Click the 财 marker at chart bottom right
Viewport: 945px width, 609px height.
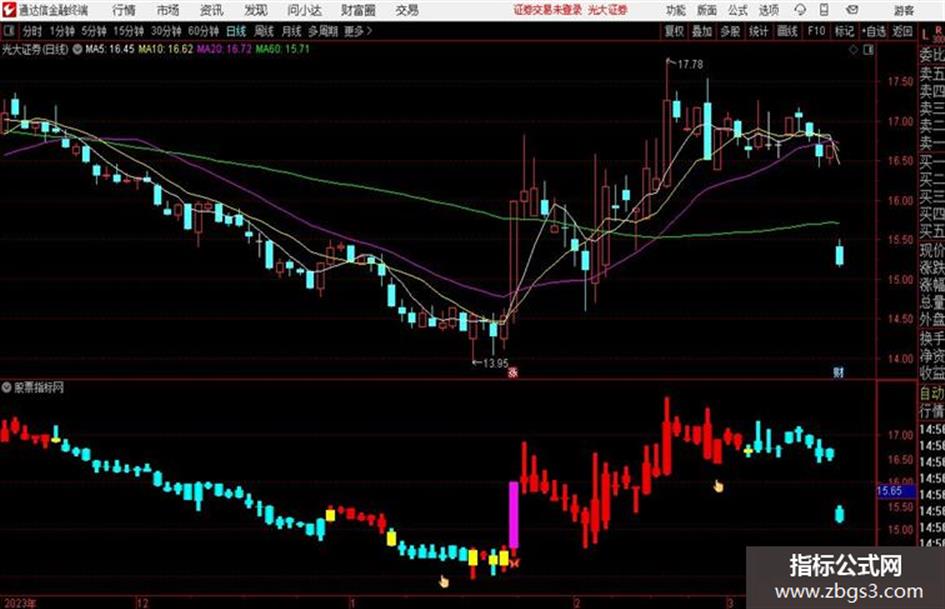tap(839, 372)
